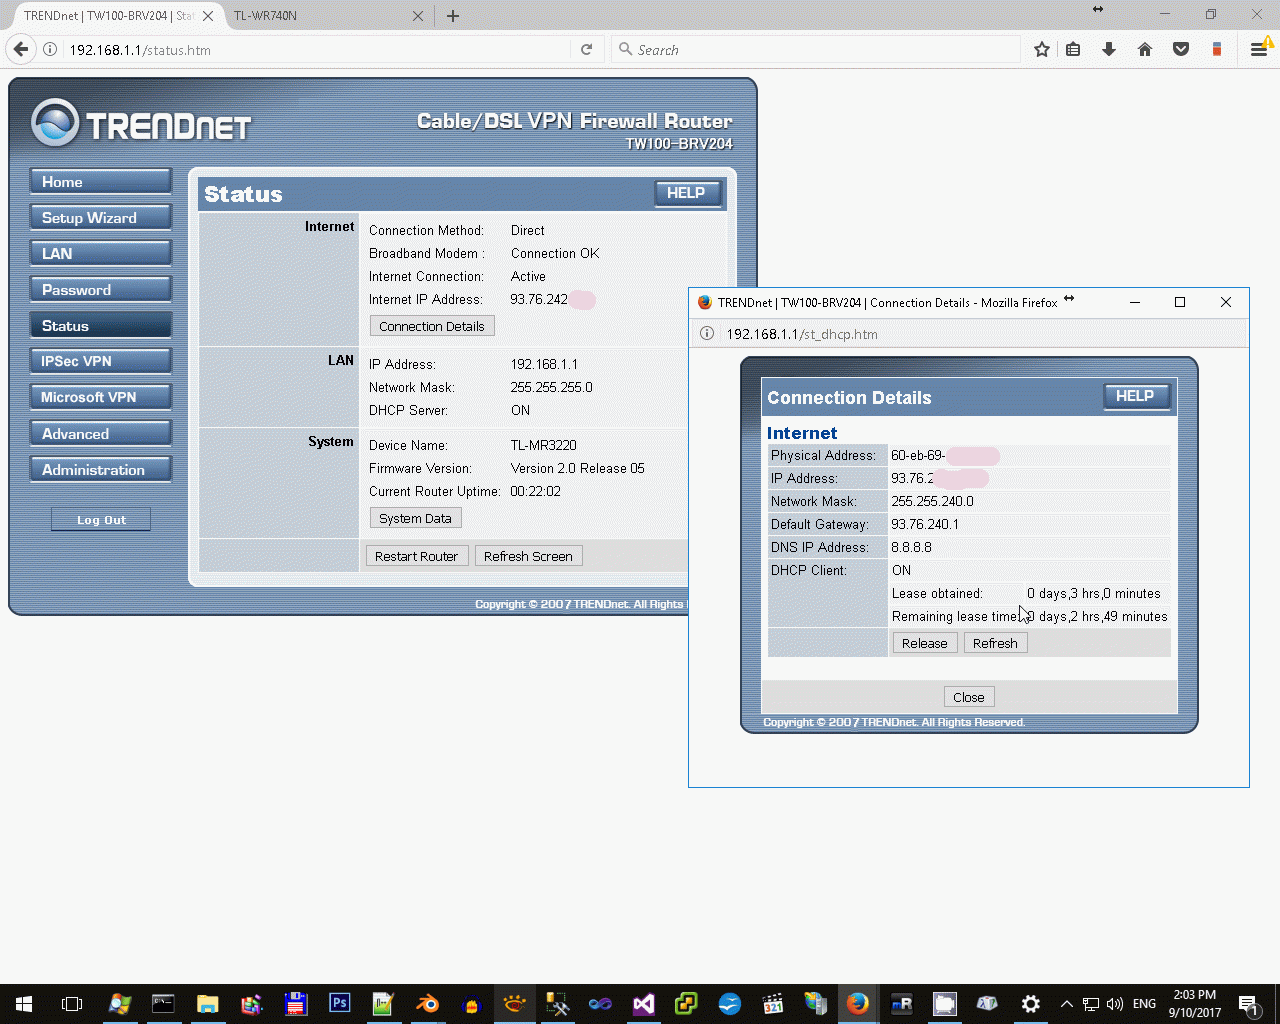Release the DHCP lease
The image size is (1280, 1024).
[x=925, y=643]
